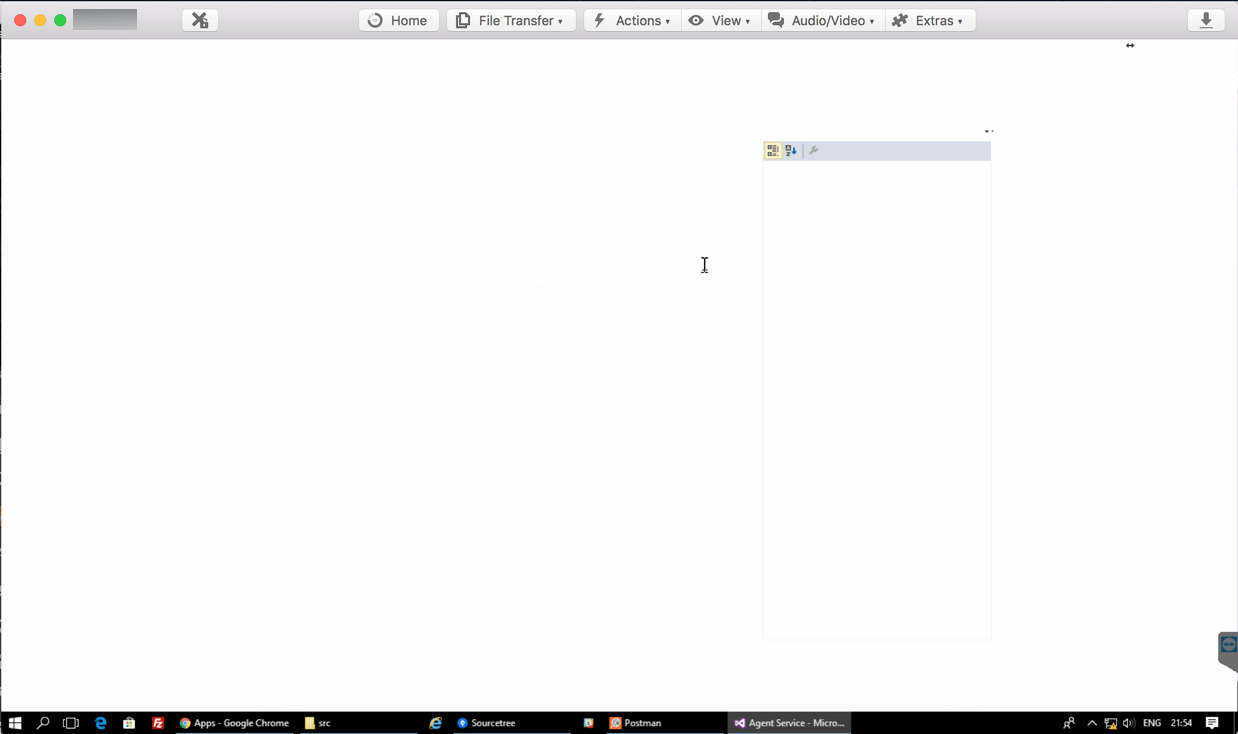Open Property Pages via the wrench icon
The width and height of the screenshot is (1238, 734).
tap(813, 151)
